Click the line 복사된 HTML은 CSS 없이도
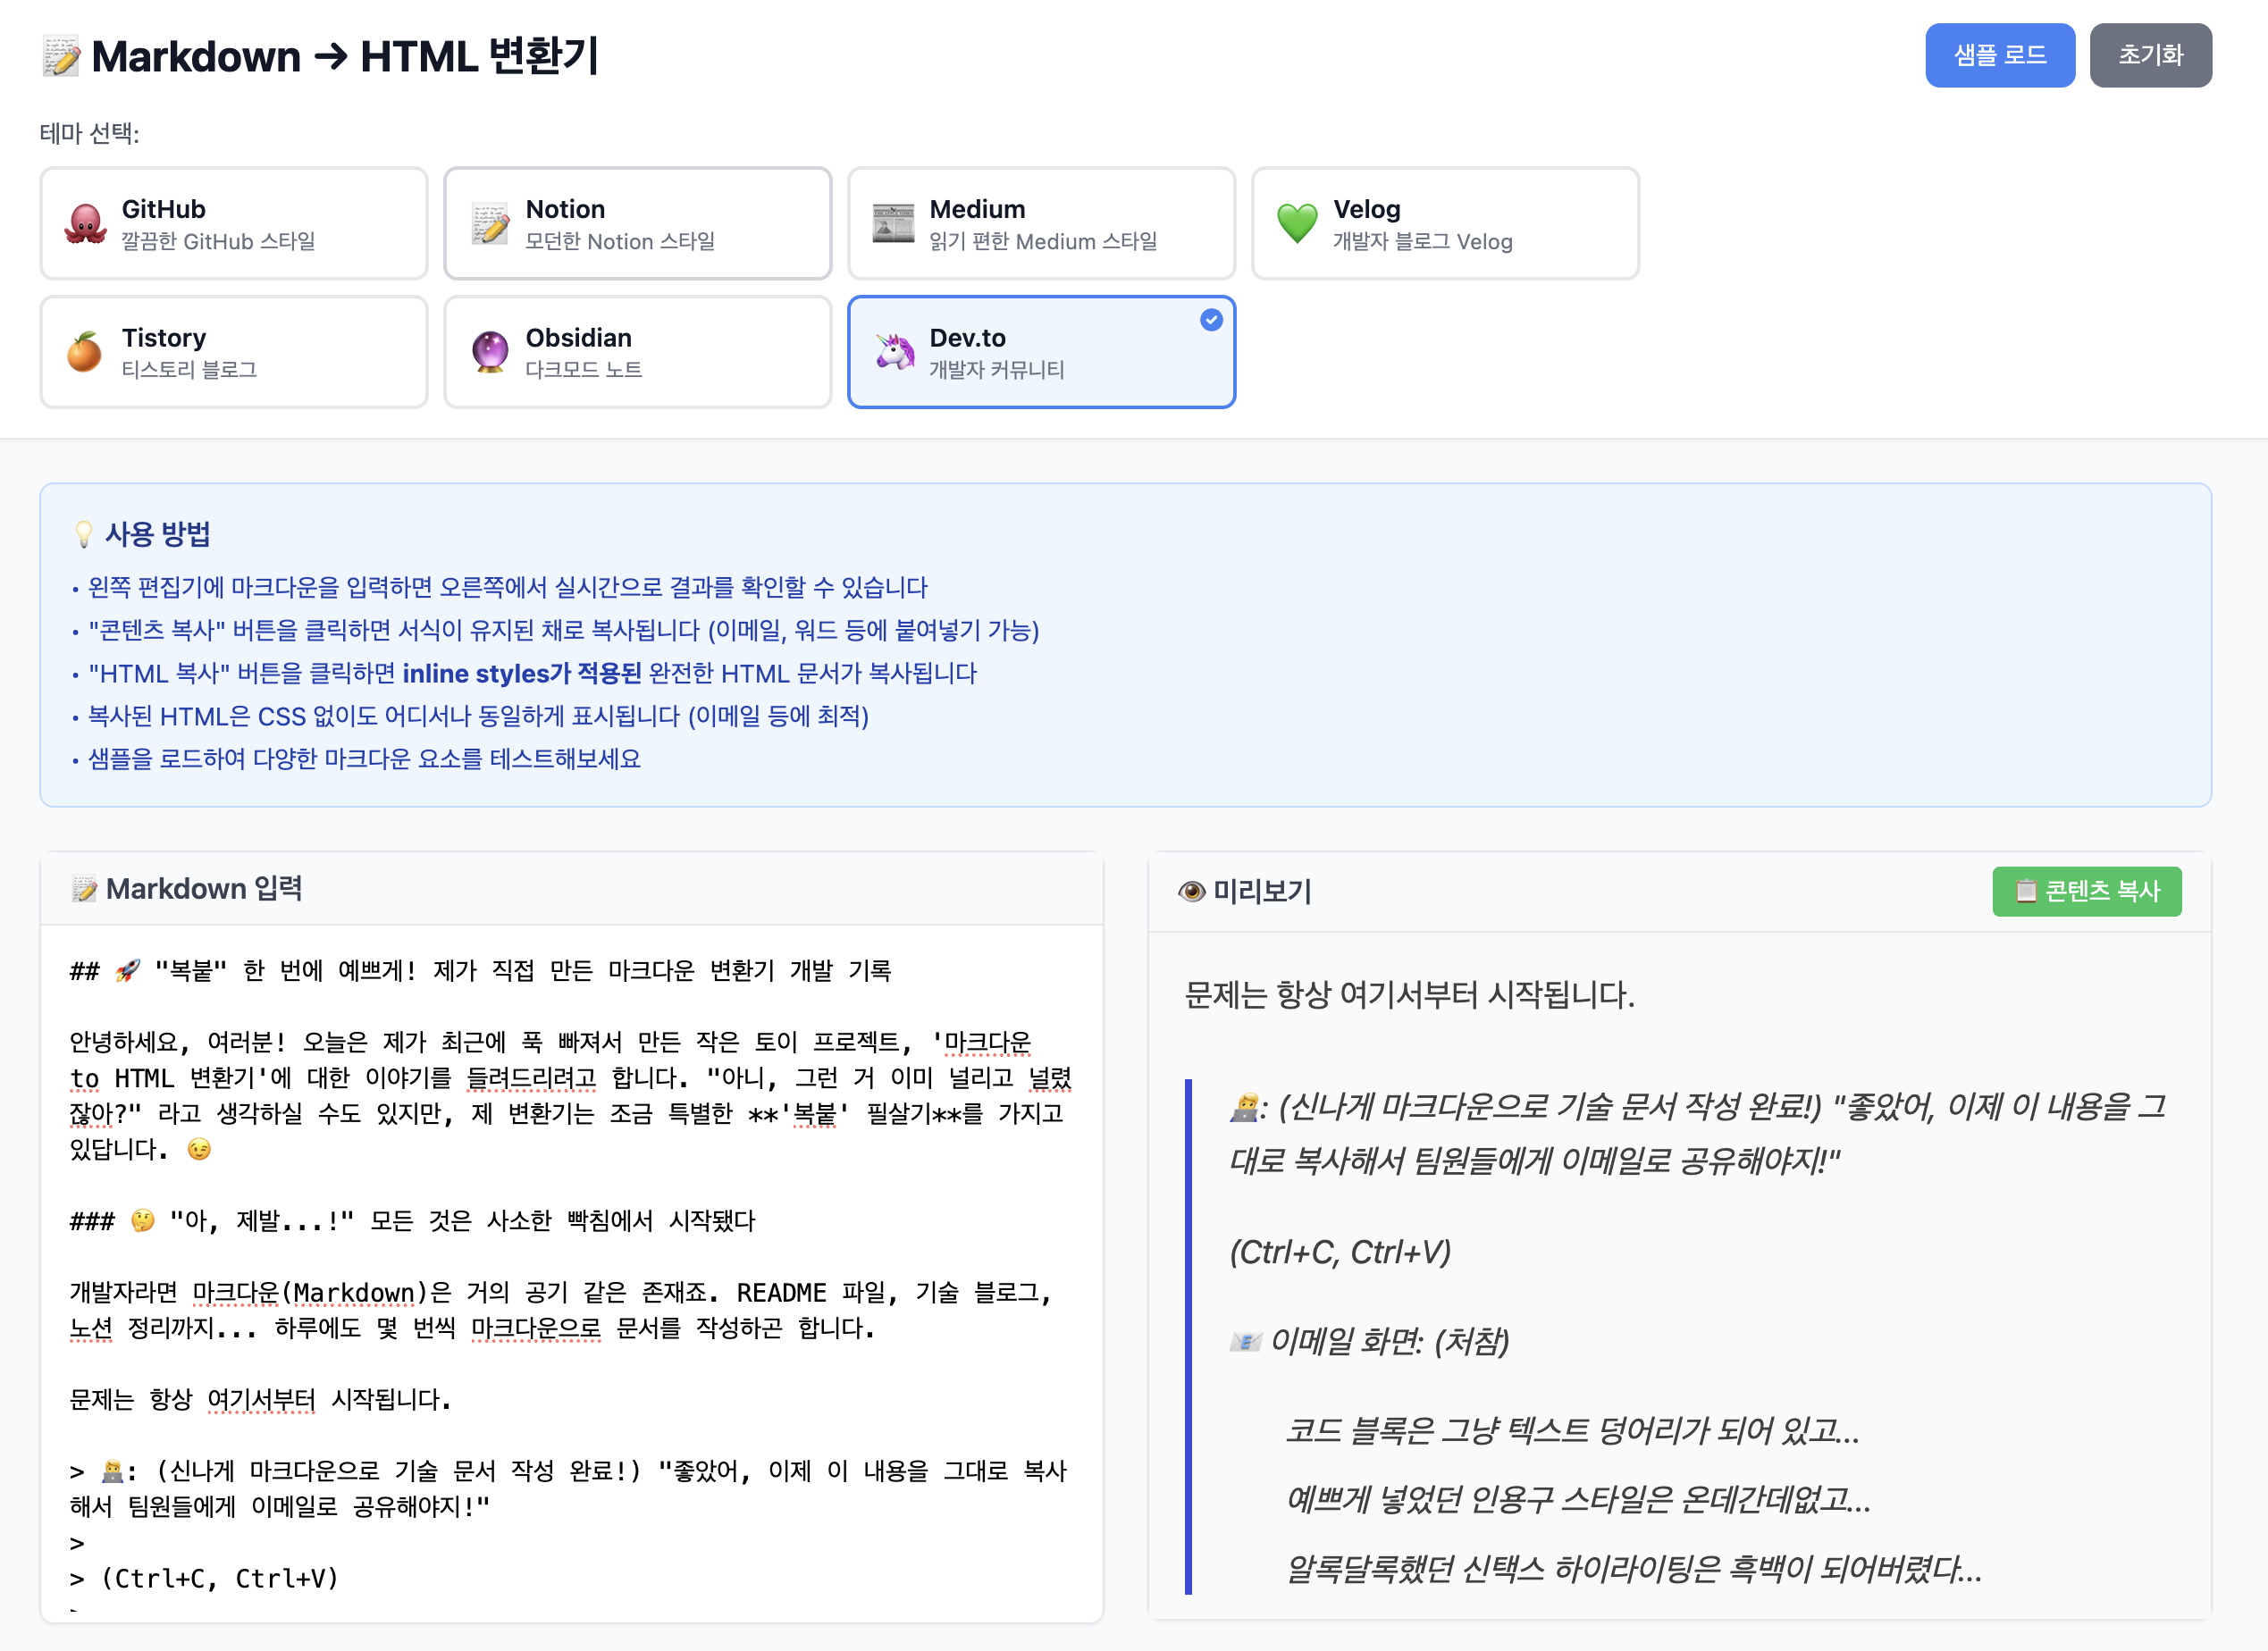 [x=478, y=716]
